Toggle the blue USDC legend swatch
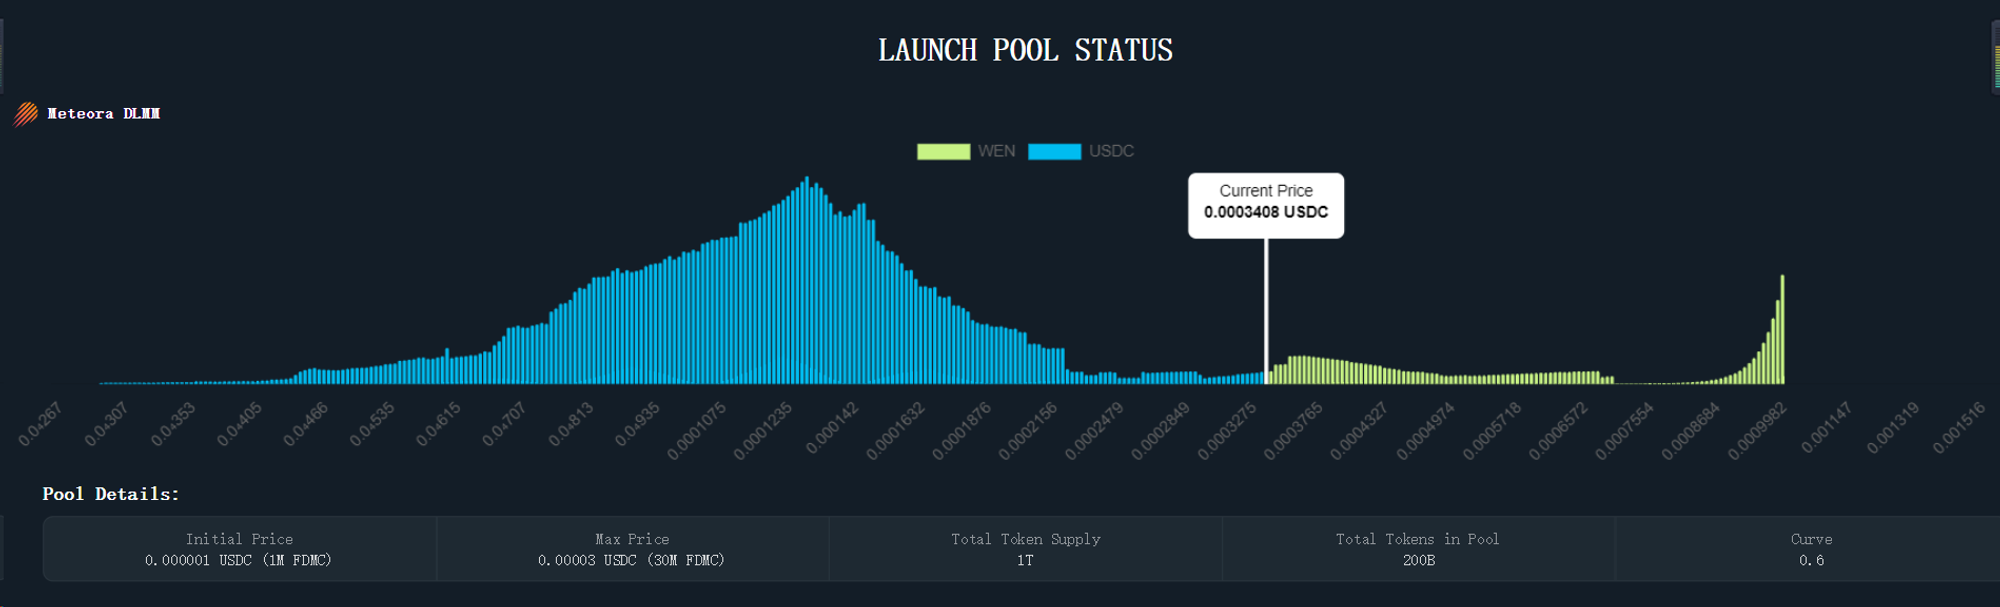 (1054, 151)
